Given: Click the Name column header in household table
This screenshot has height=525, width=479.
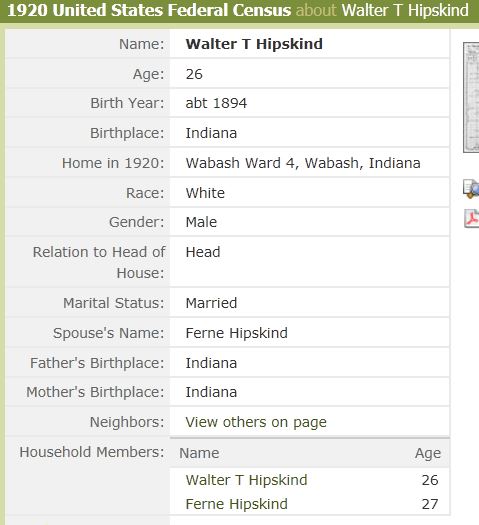Looking at the screenshot, I should pyautogui.click(x=199, y=453).
